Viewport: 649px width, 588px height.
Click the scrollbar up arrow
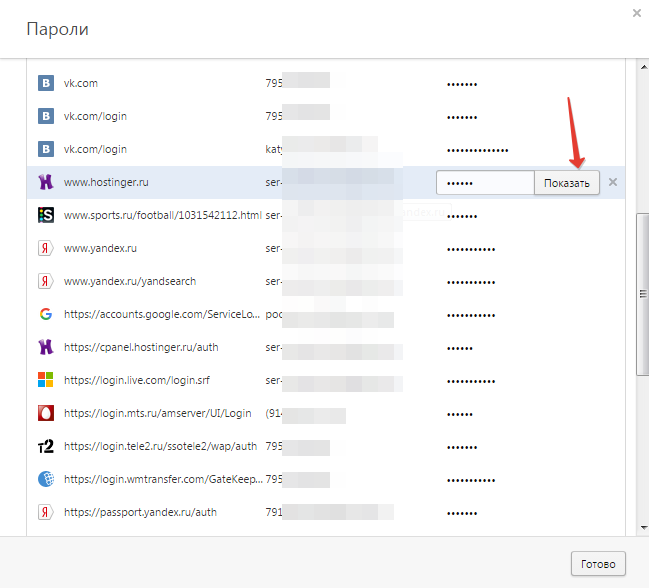coord(644,67)
